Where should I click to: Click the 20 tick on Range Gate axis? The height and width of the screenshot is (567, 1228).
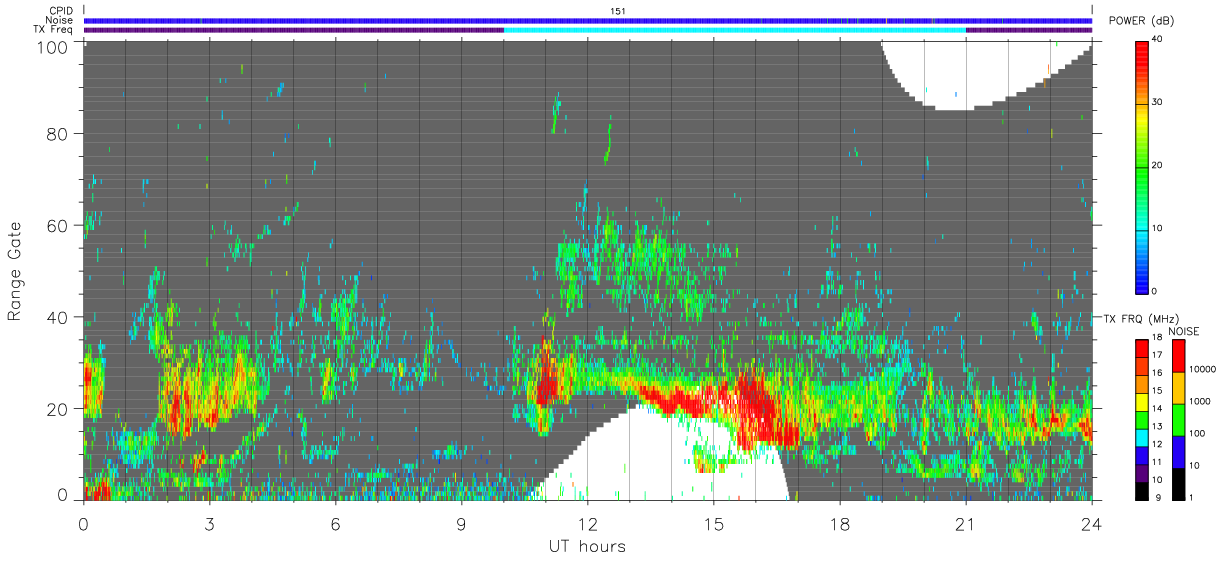coord(59,409)
